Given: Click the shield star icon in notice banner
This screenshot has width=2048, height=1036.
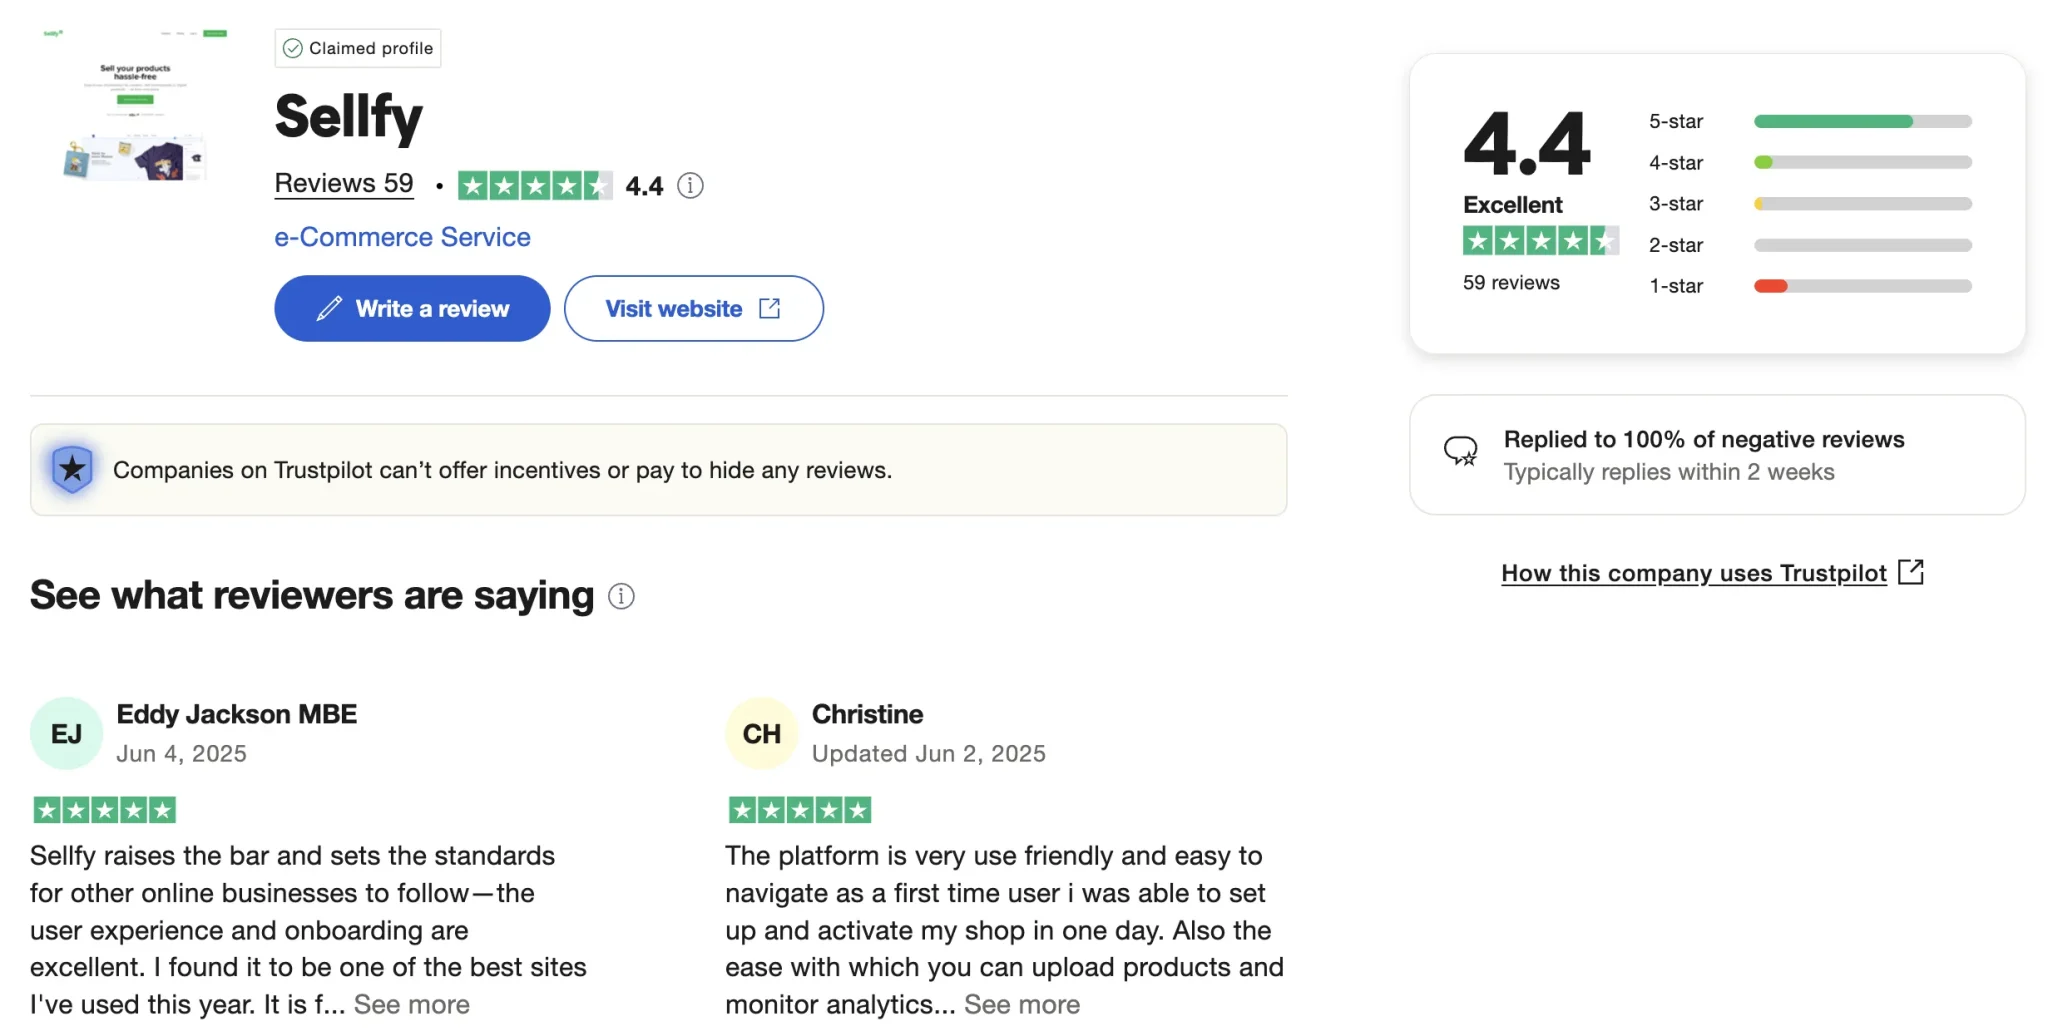Looking at the screenshot, I should coord(72,469).
